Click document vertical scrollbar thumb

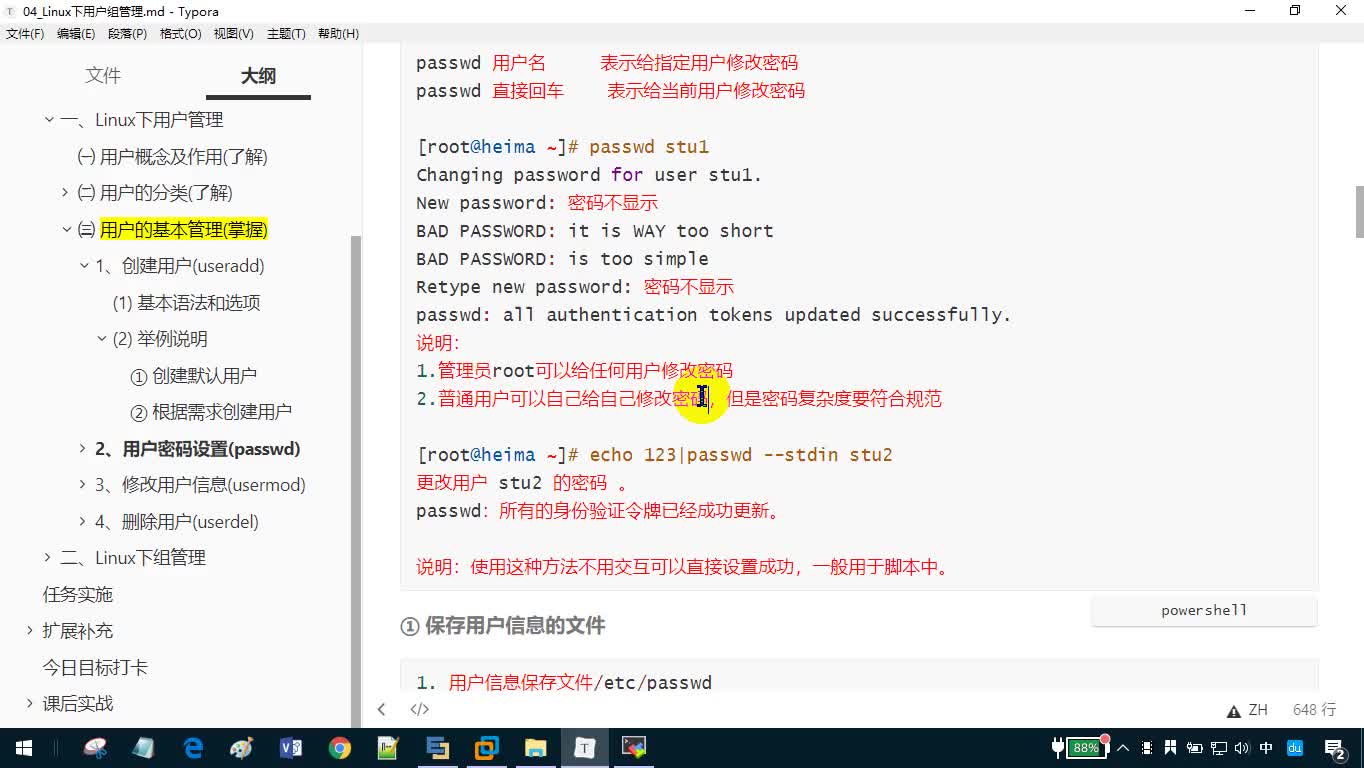(x=1359, y=211)
